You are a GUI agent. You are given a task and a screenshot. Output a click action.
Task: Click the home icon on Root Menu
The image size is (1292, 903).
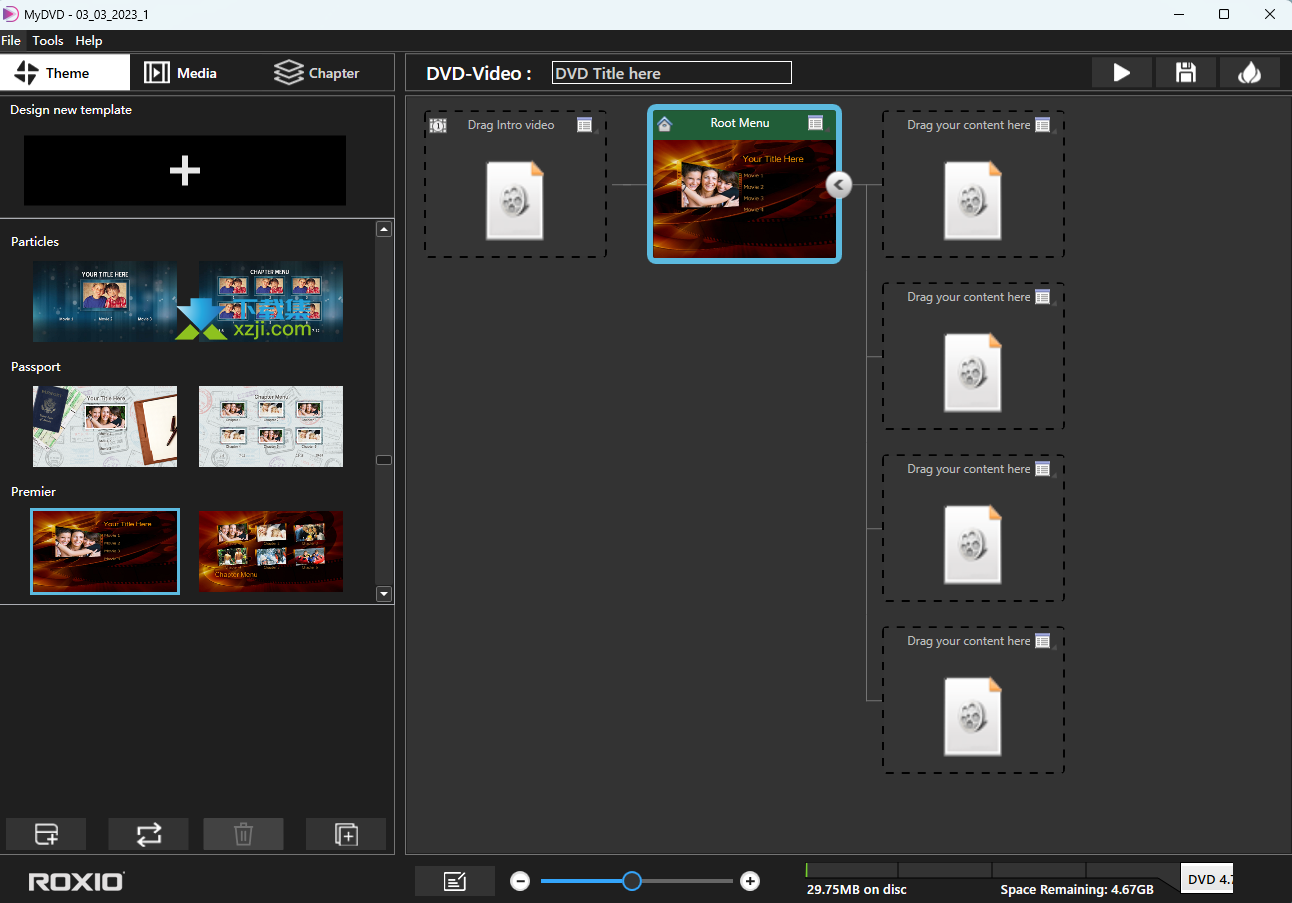pos(665,124)
